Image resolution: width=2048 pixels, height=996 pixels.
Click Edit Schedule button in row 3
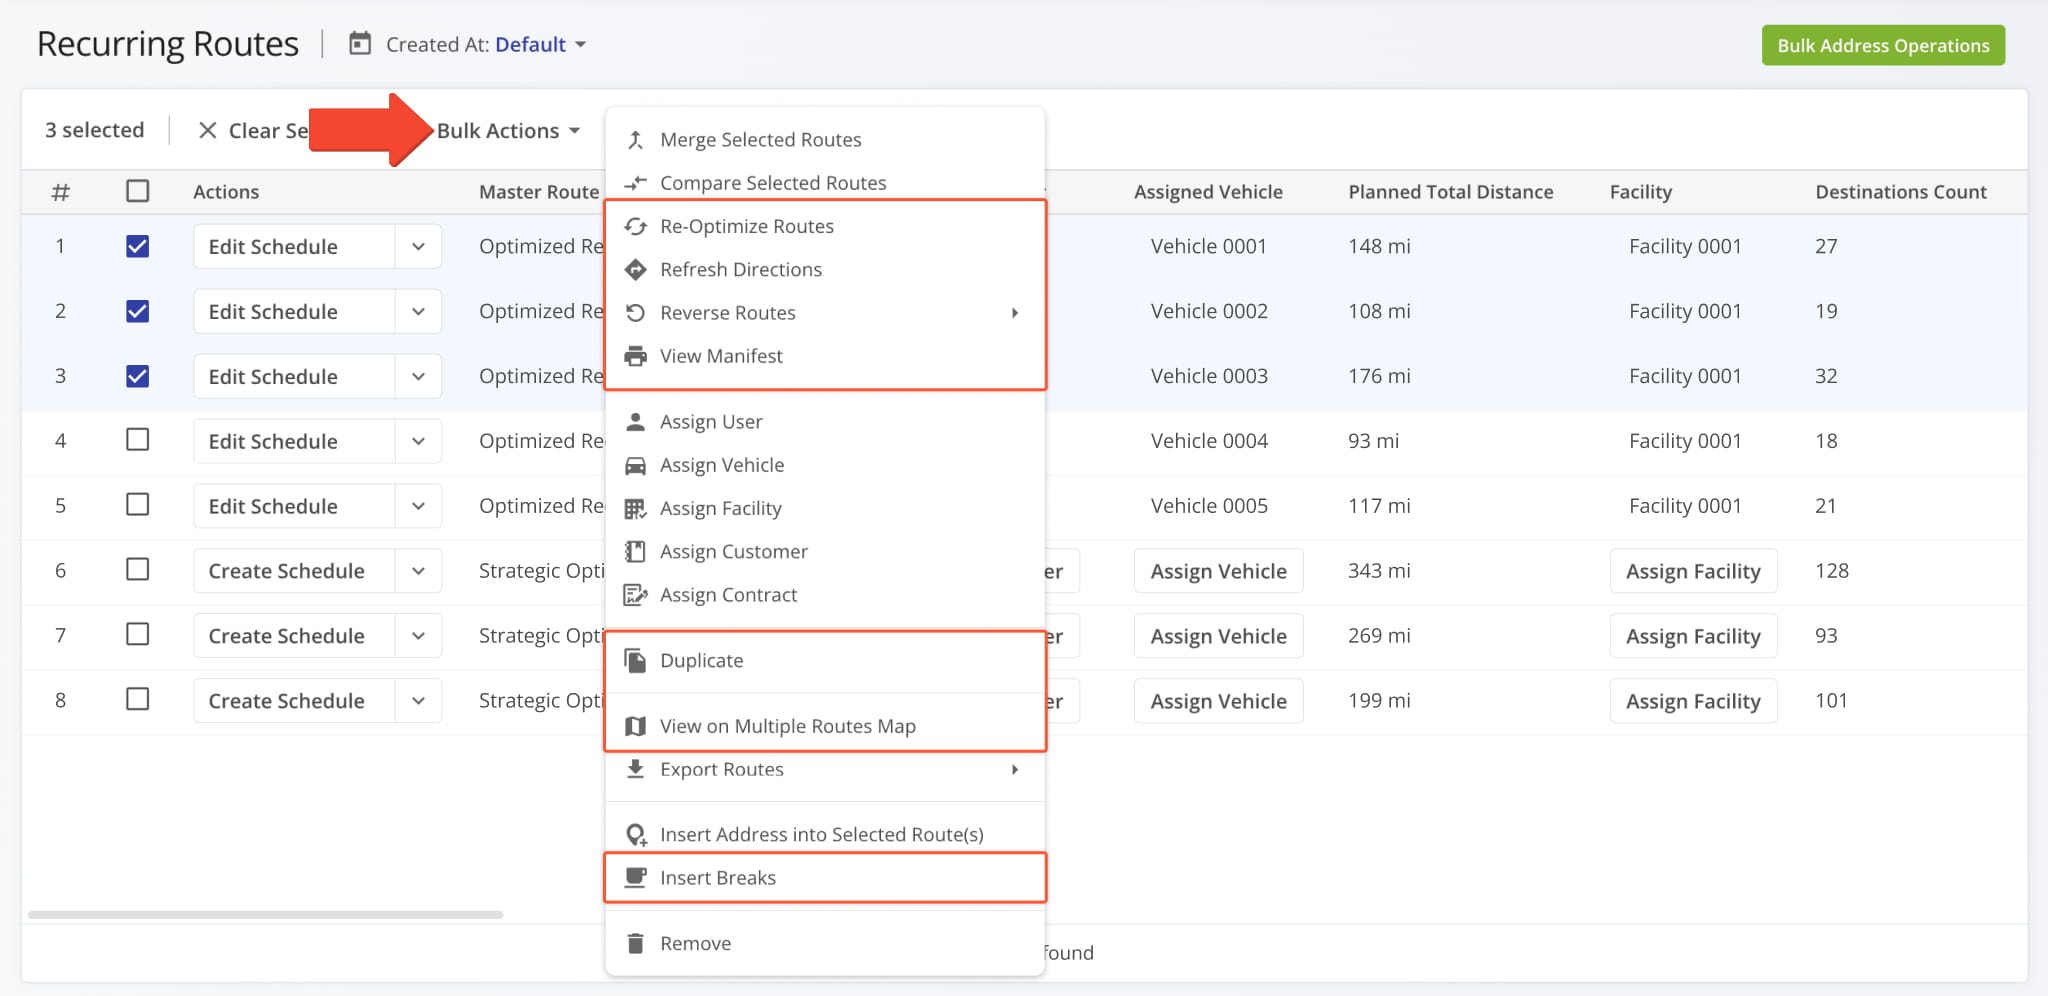(294, 376)
